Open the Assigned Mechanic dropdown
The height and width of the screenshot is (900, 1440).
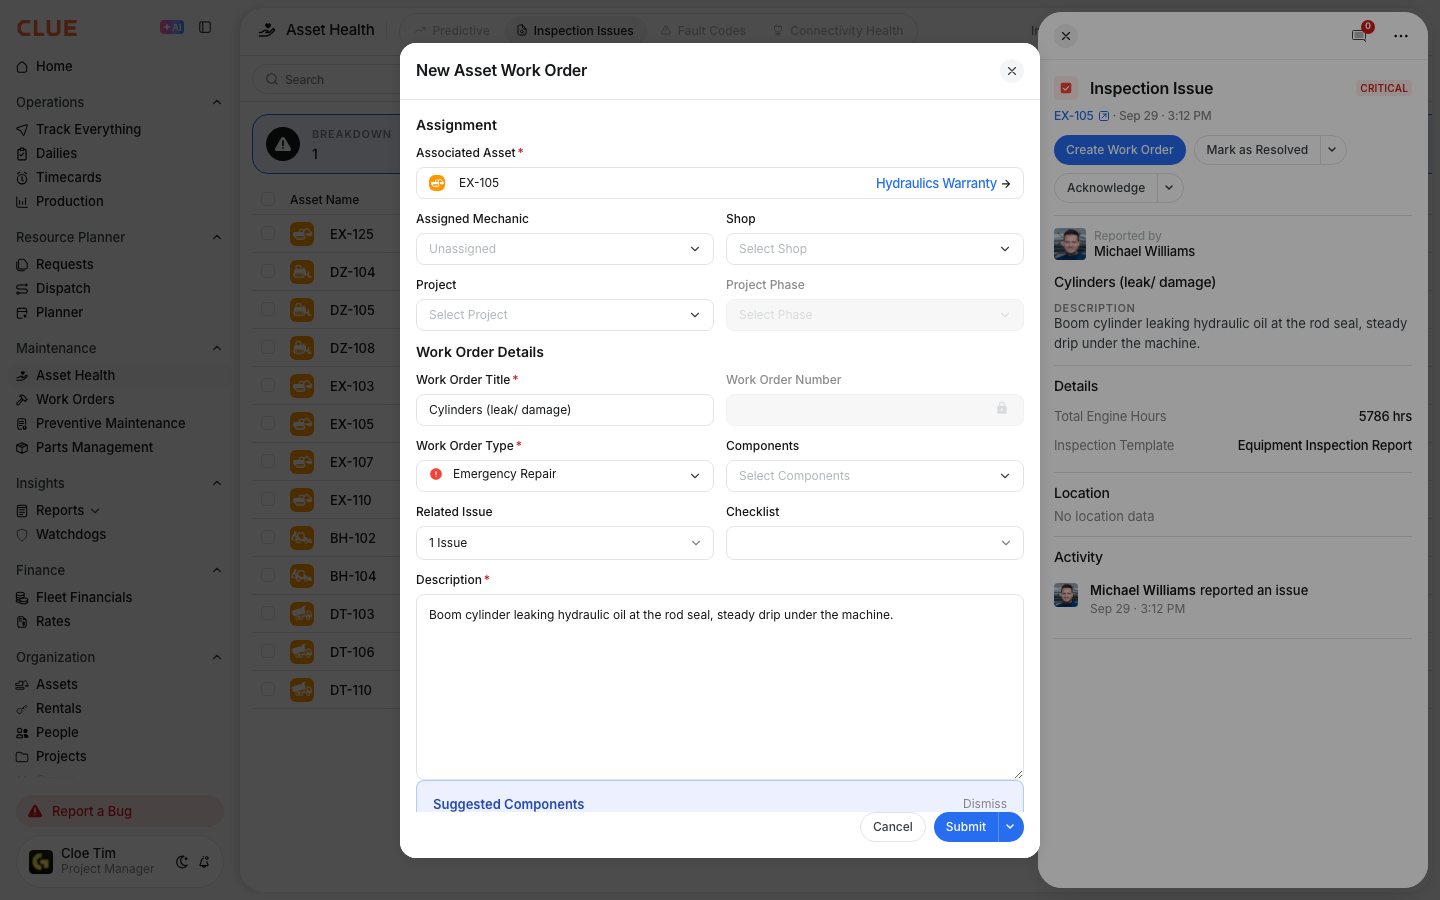(x=565, y=249)
